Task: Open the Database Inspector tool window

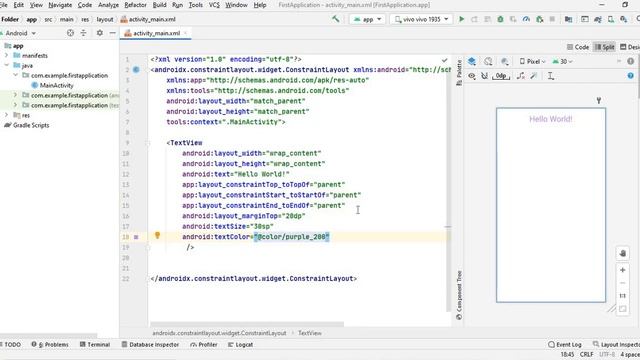Action: [x=150, y=344]
